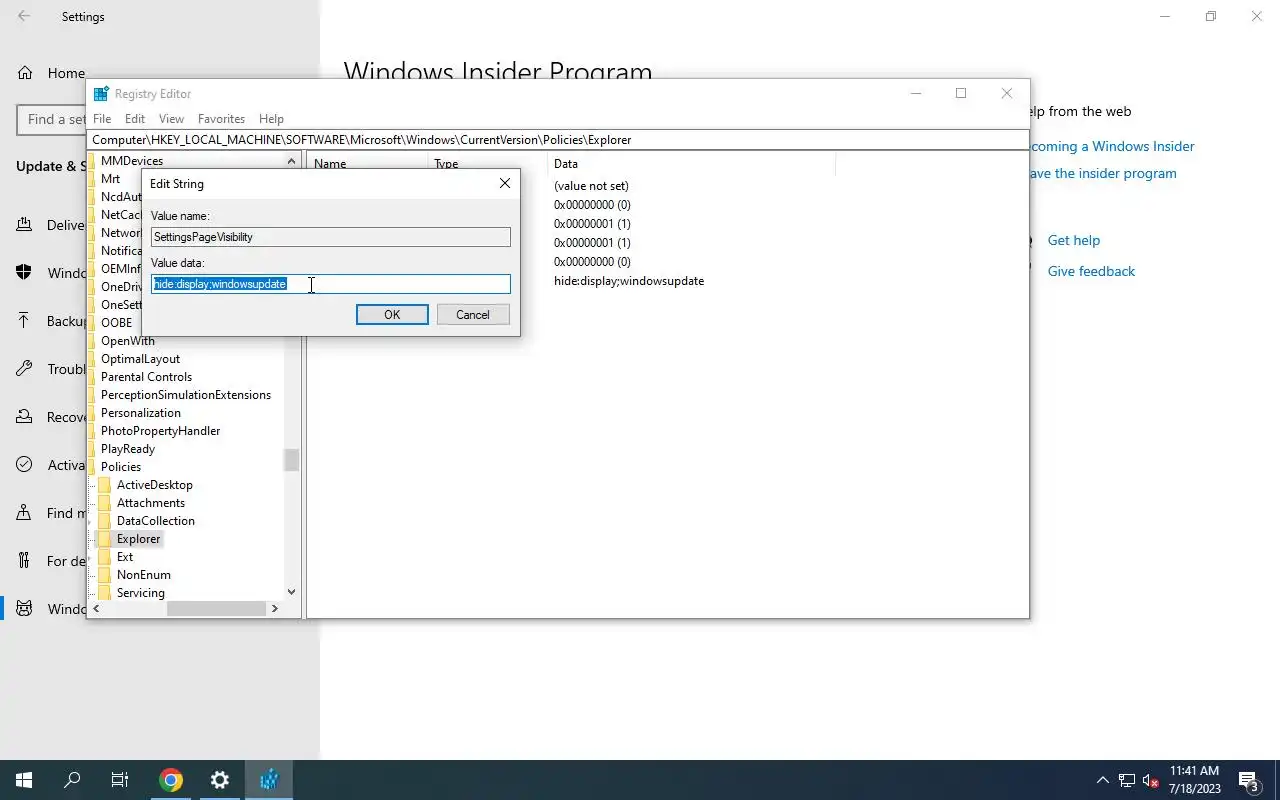Viewport: 1280px width, 800px height.
Task: Open the Help menu in Registry Editor
Action: 271,118
